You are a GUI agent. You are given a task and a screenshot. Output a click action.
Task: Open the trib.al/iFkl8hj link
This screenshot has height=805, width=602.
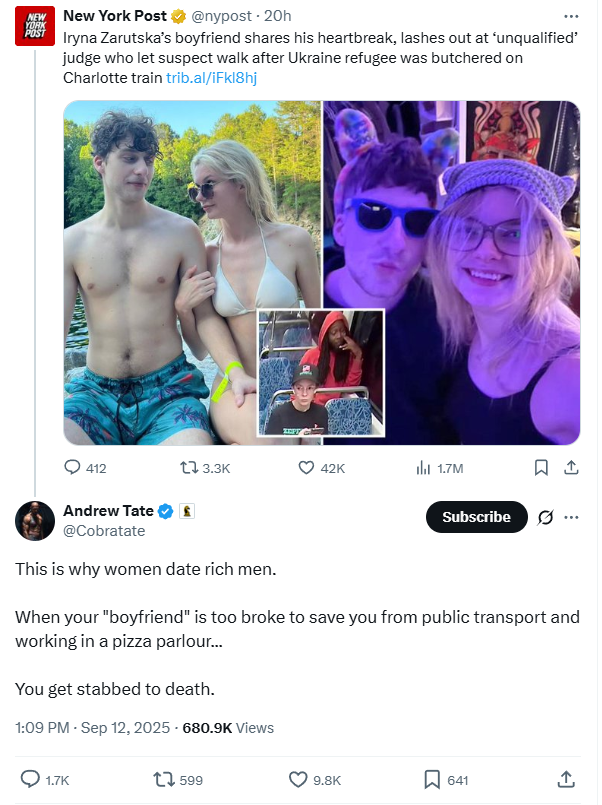click(211, 78)
